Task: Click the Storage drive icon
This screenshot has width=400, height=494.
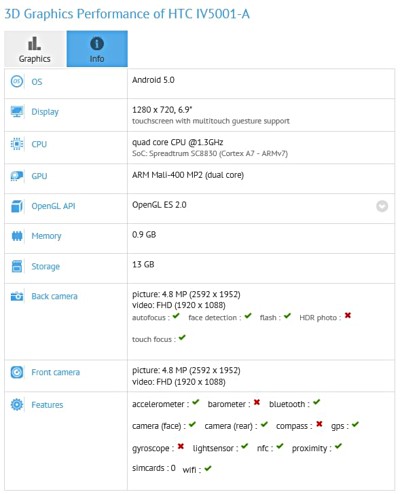Action: click(x=17, y=266)
